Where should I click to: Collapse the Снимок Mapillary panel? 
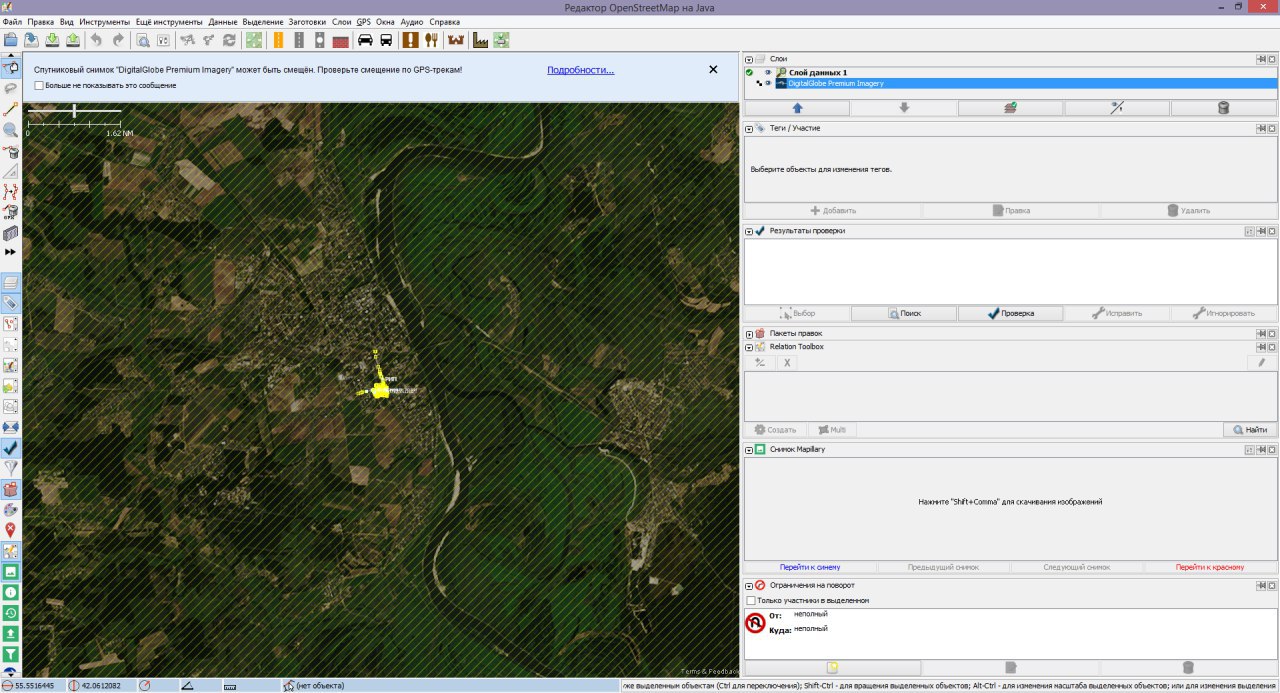click(x=749, y=450)
